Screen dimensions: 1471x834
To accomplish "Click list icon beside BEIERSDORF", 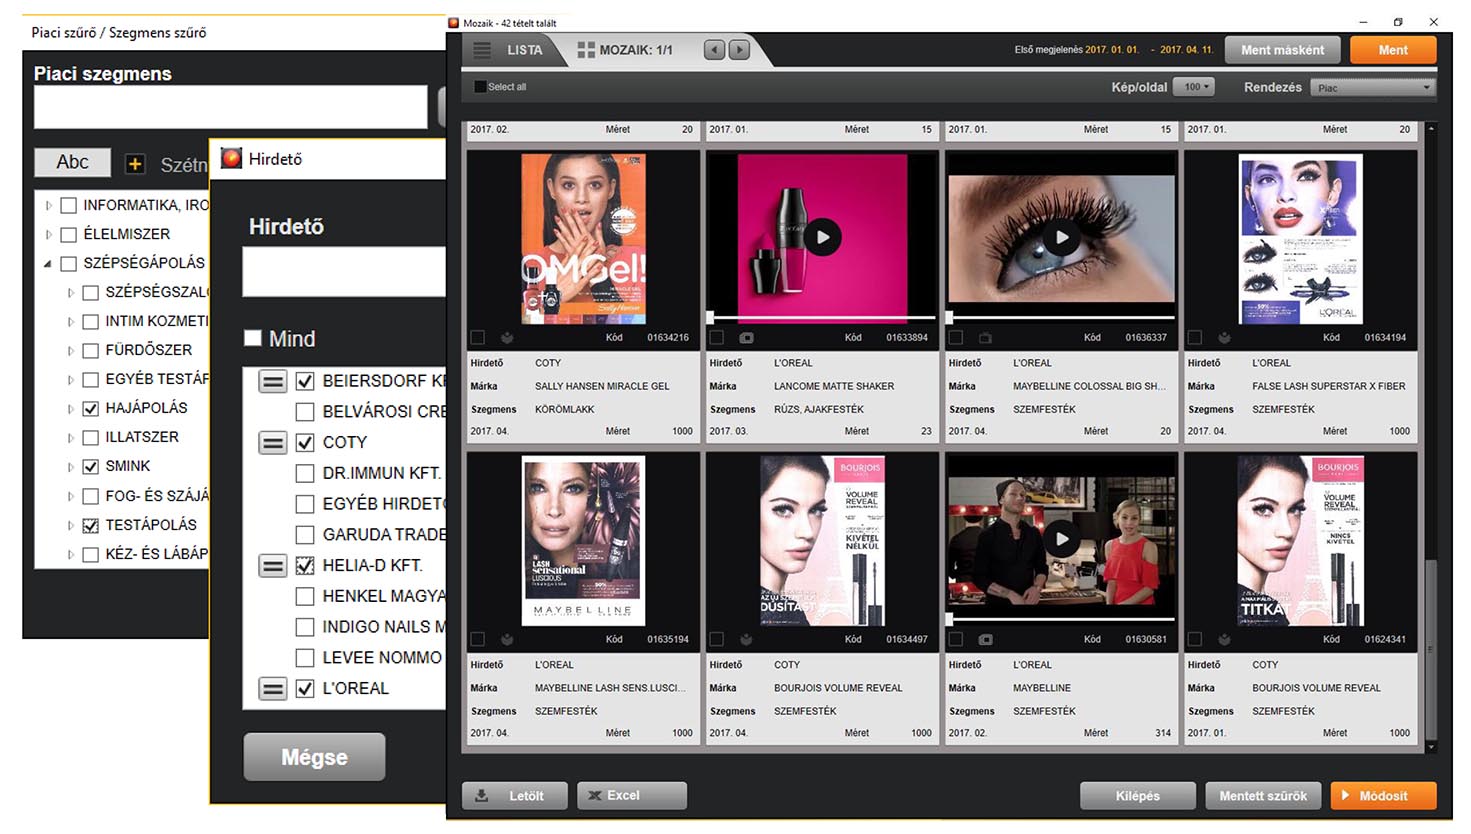I will pyautogui.click(x=273, y=381).
